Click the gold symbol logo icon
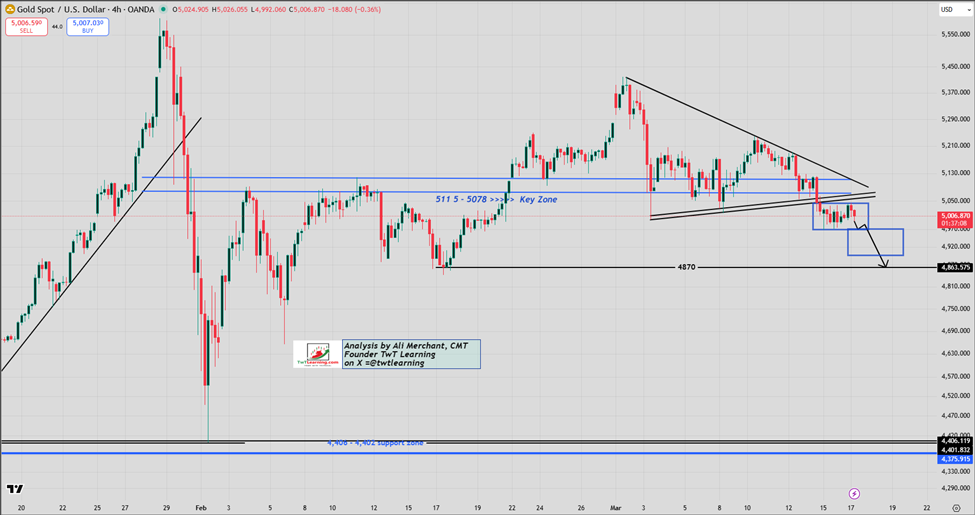The width and height of the screenshot is (975, 515). 10,9
